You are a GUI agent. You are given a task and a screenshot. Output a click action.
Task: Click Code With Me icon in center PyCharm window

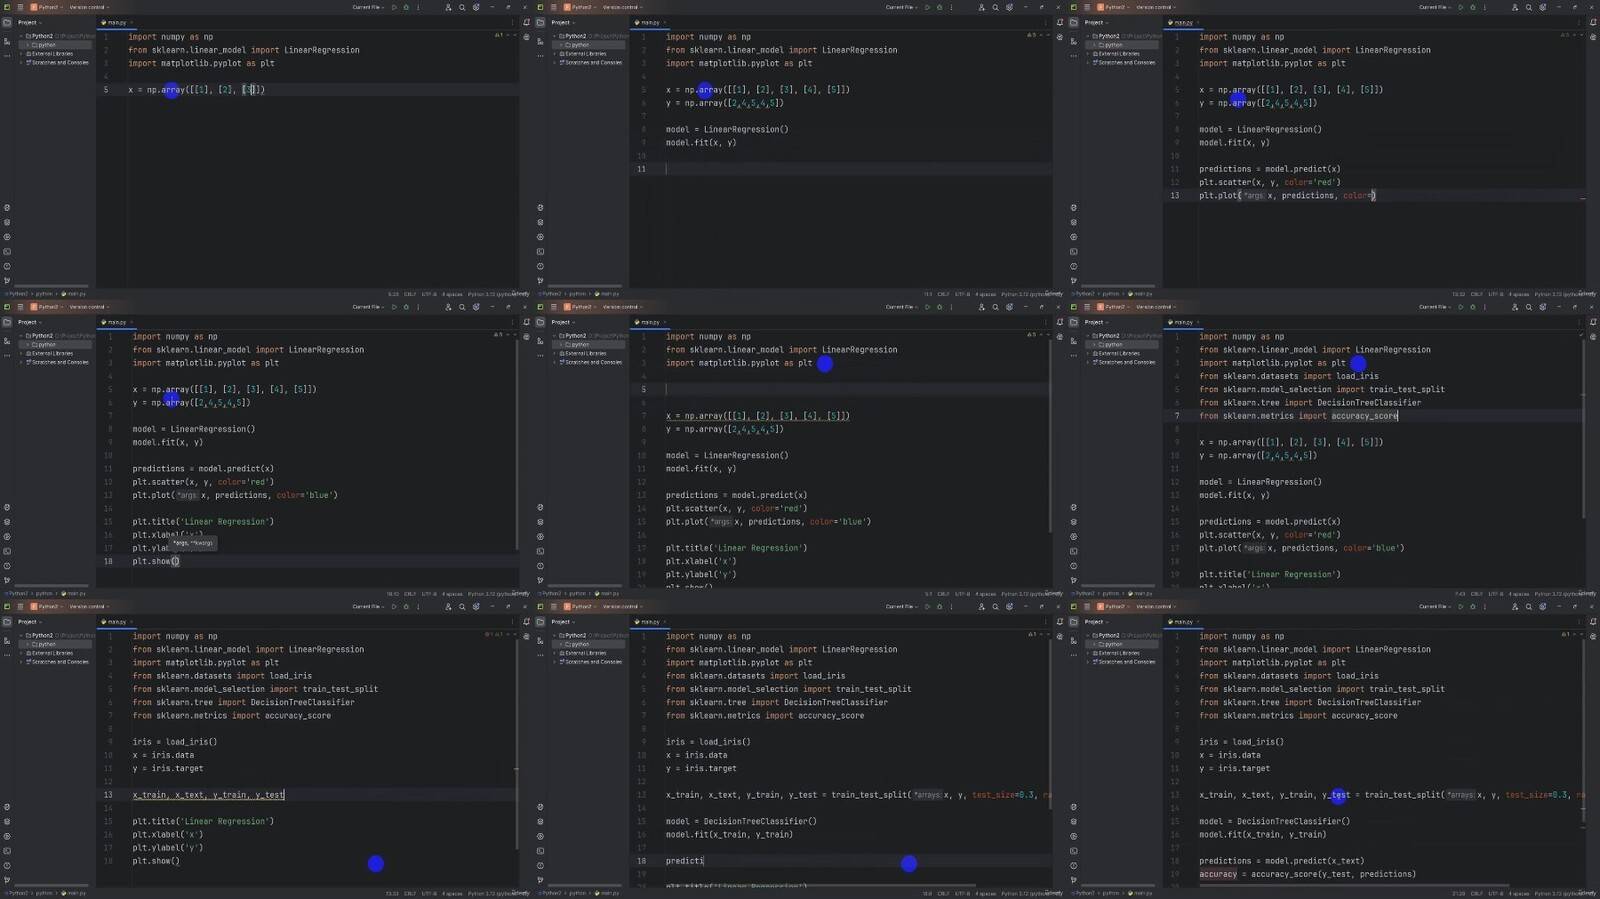[981, 307]
